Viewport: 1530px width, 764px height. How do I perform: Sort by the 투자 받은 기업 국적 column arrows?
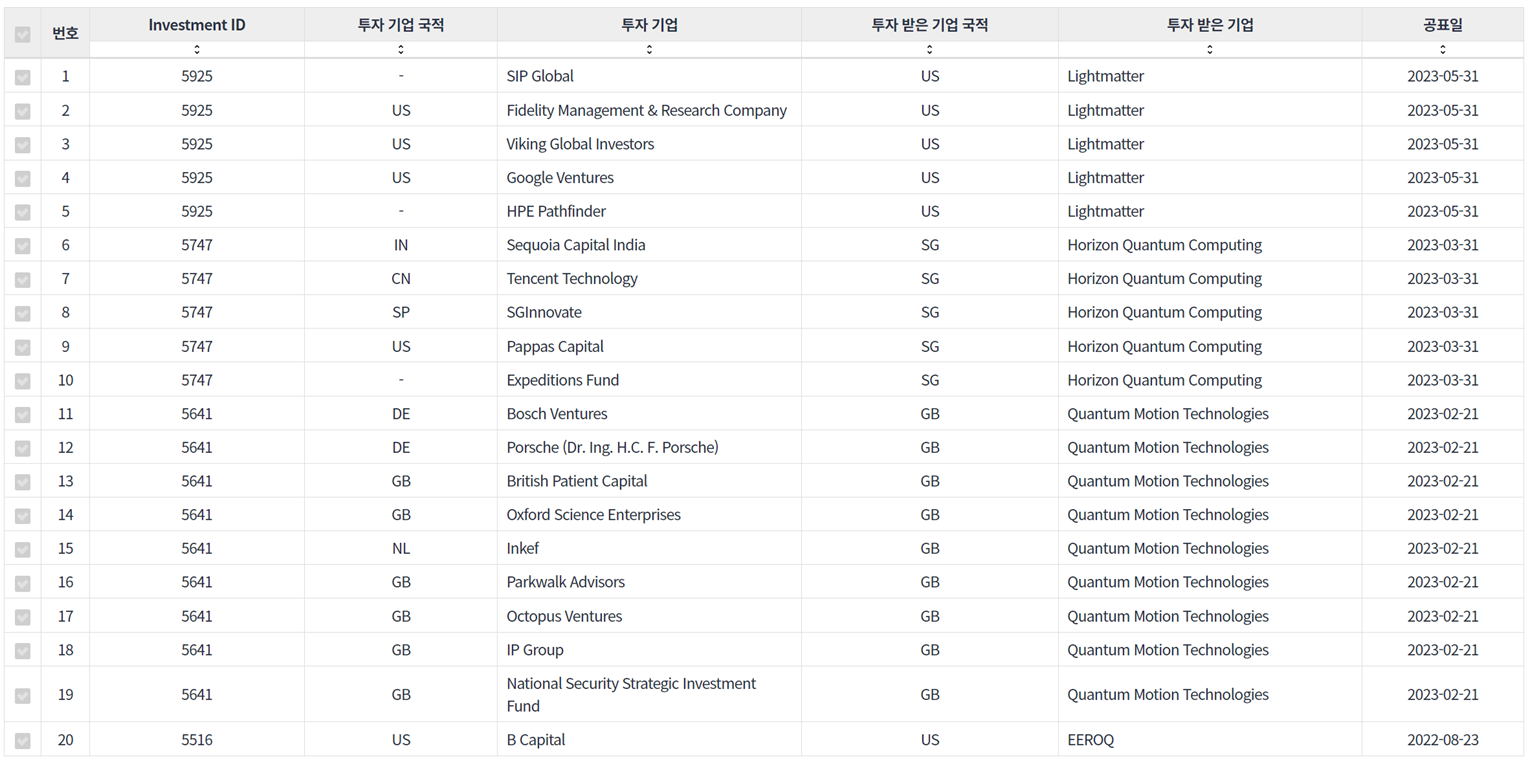click(x=930, y=49)
